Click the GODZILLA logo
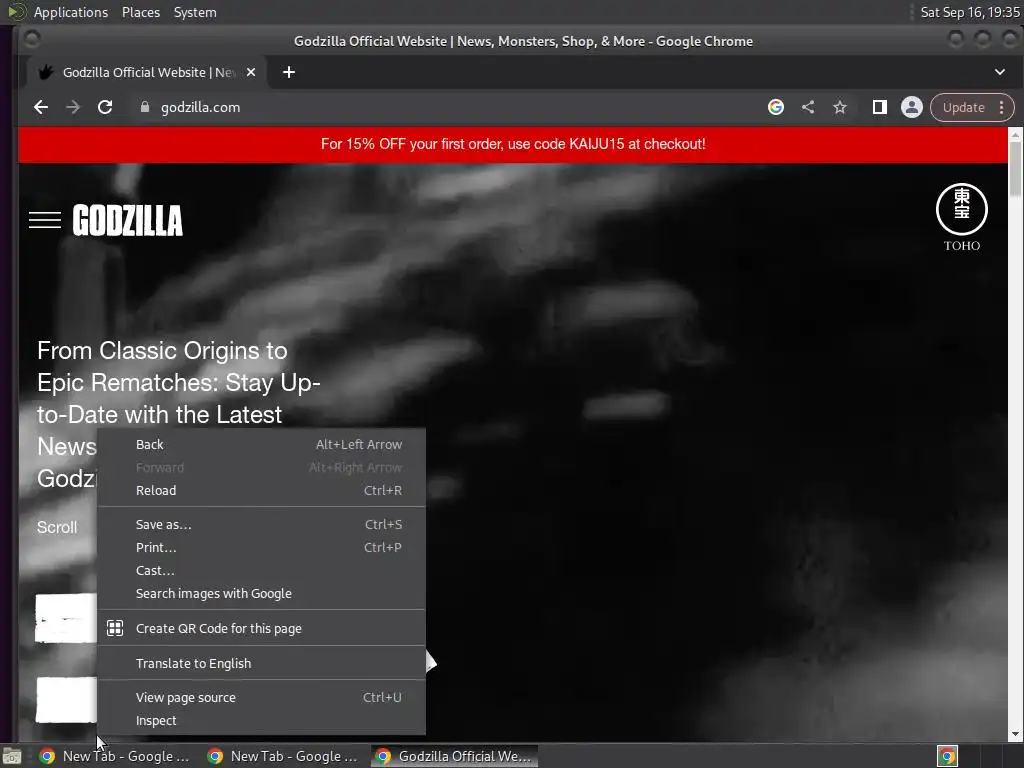The width and height of the screenshot is (1024, 768). [x=127, y=220]
